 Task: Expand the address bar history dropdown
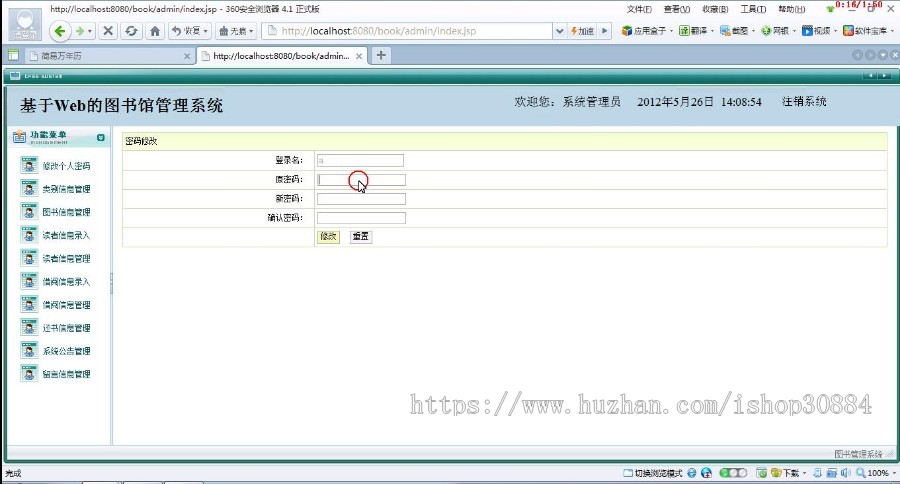coord(559,31)
